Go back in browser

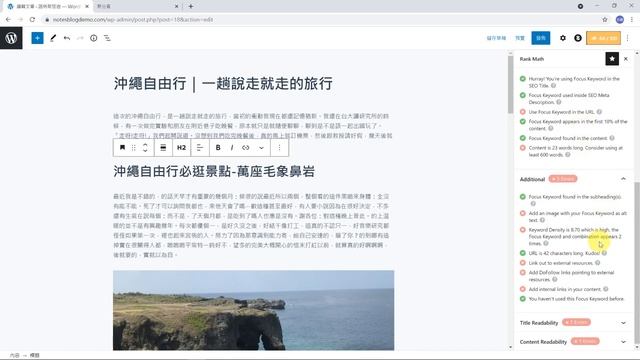click(x=8, y=20)
